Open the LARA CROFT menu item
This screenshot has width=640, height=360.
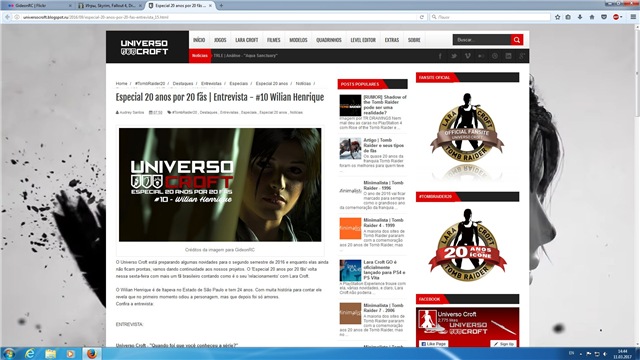coord(247,40)
